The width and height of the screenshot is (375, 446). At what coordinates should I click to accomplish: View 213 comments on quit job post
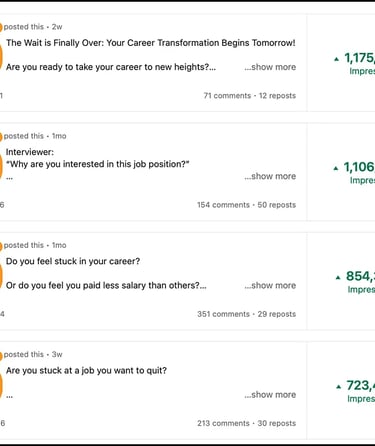[223, 423]
